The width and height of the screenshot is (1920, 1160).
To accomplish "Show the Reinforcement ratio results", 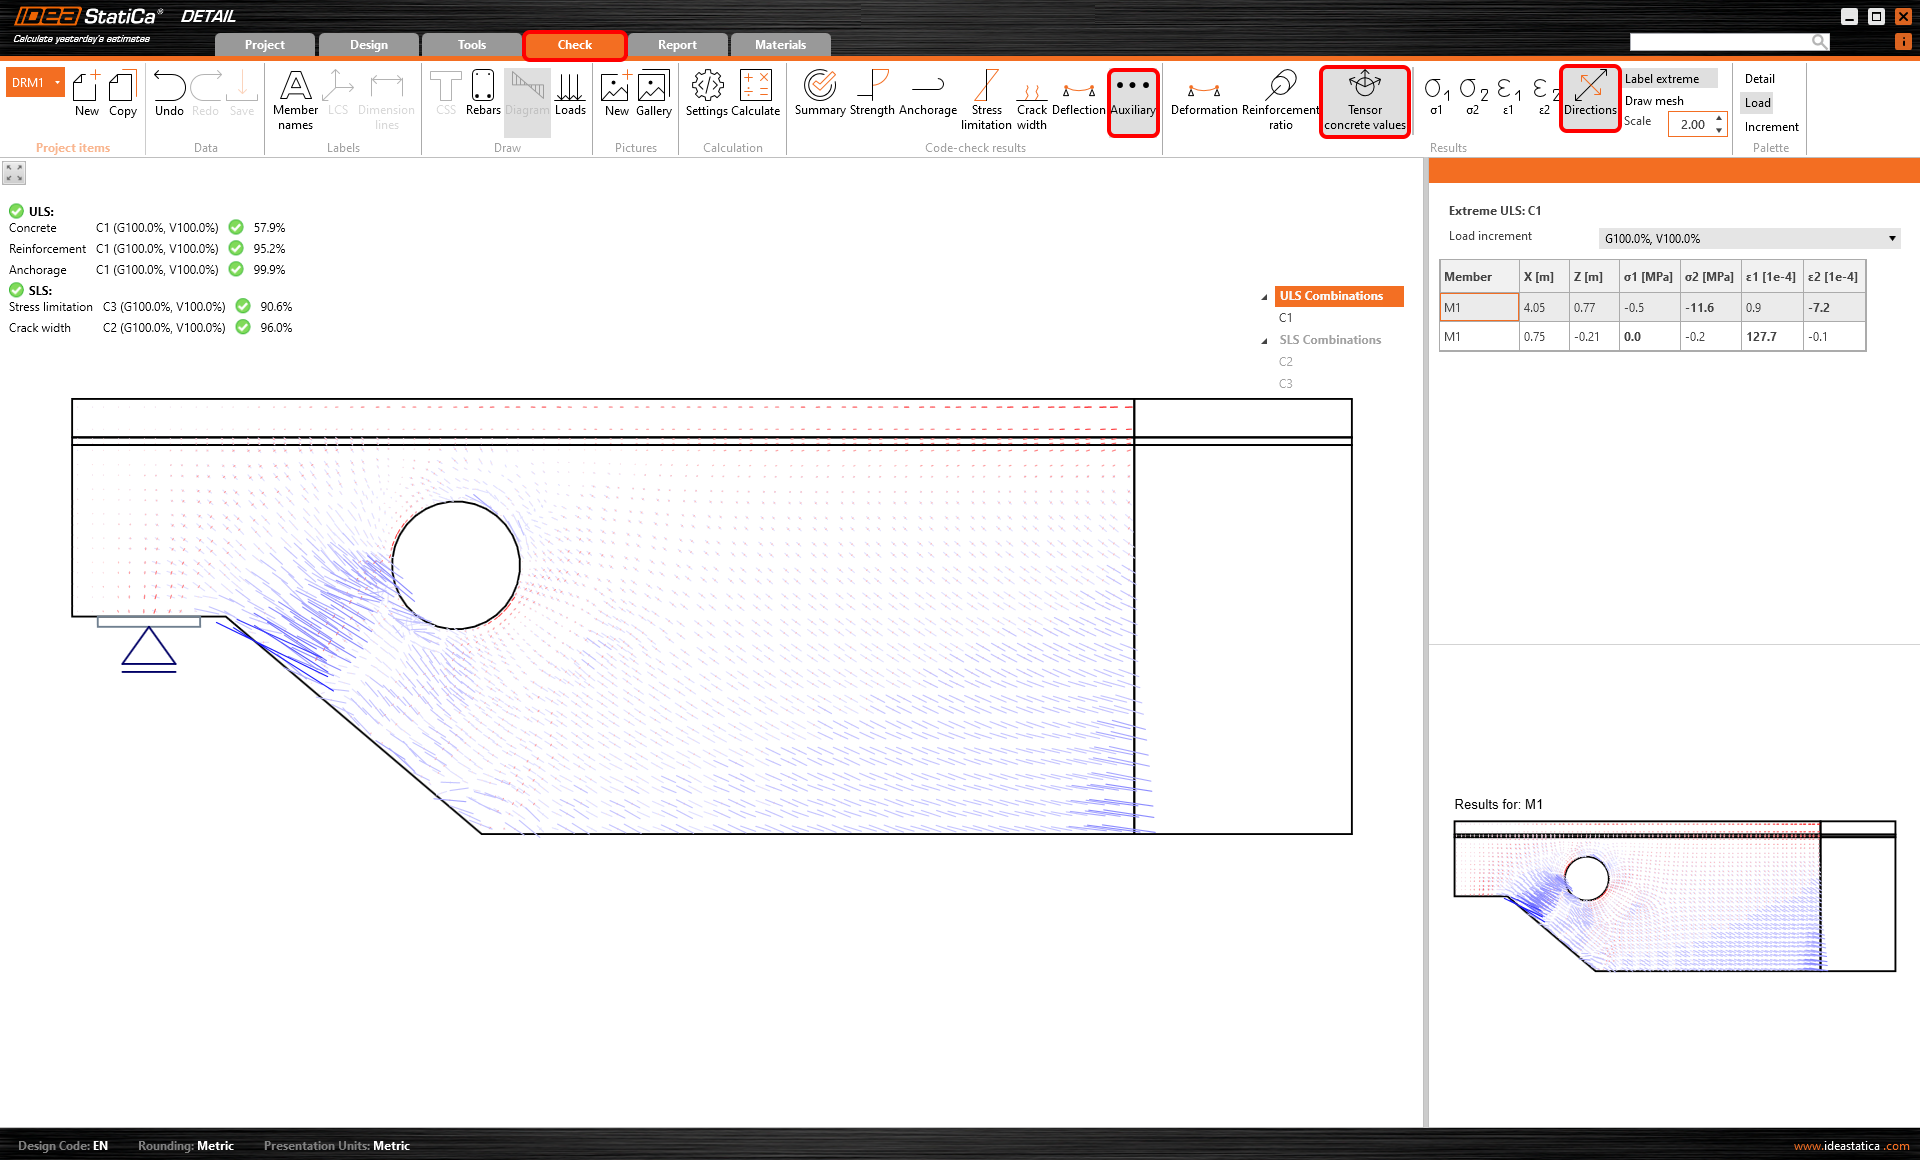I will (x=1280, y=97).
